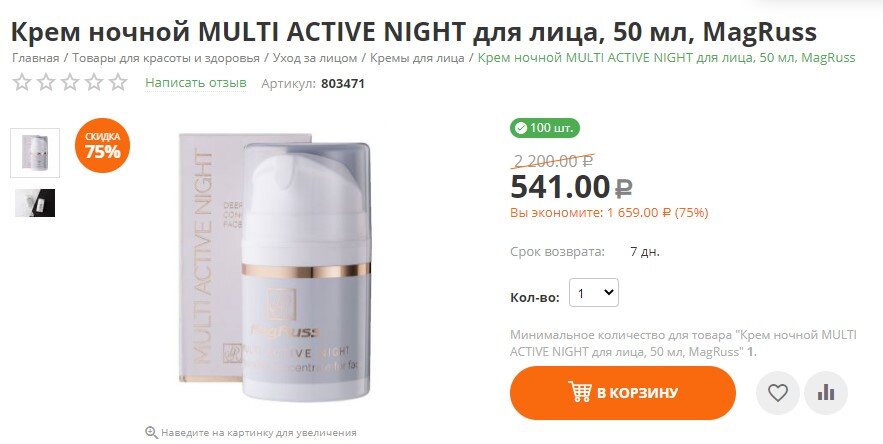This screenshot has width=883, height=444.
Task: Open comparison via bar chart icon
Action: click(826, 393)
